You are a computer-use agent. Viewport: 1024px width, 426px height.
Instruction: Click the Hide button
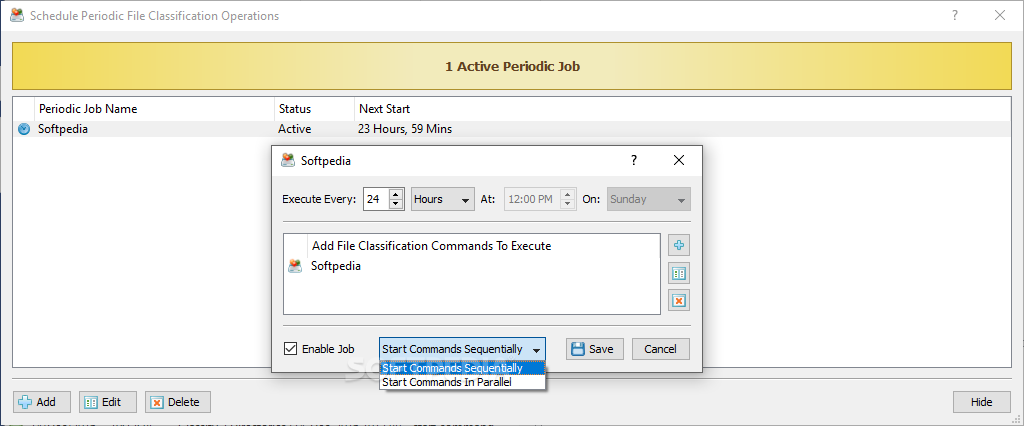coord(982,402)
